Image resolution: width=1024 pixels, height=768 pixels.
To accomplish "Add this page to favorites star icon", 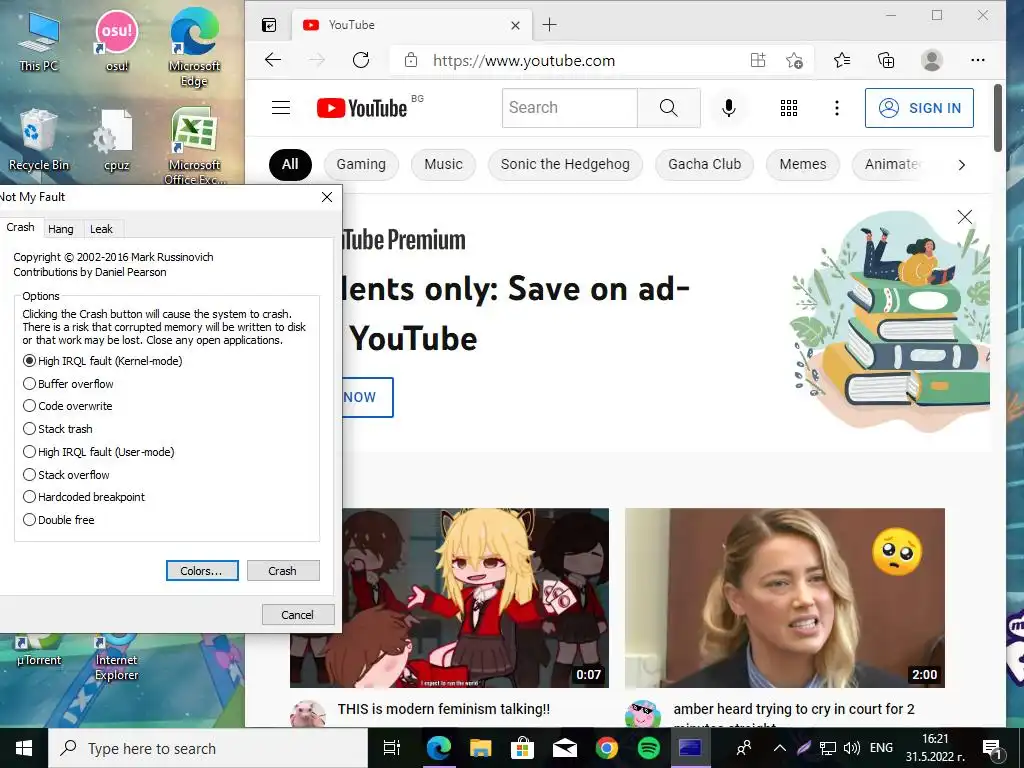I will pyautogui.click(x=794, y=61).
